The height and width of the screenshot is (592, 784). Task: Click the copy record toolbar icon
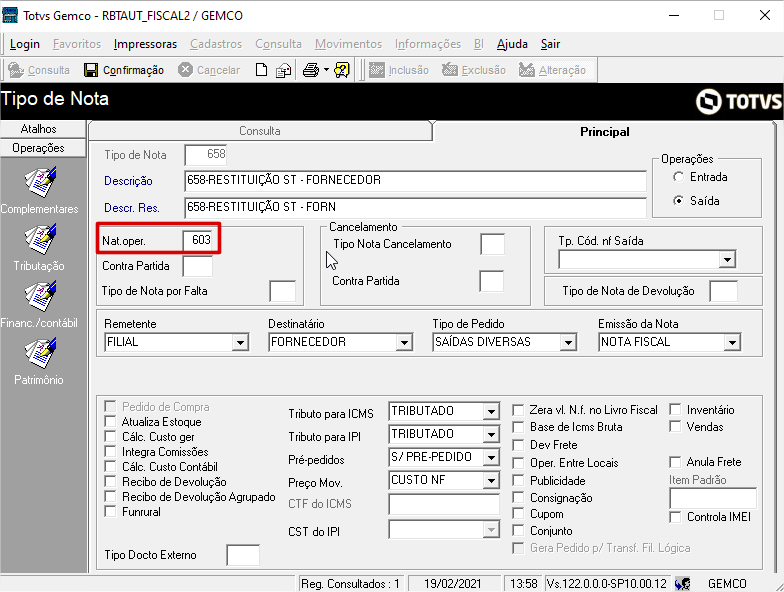pos(284,70)
